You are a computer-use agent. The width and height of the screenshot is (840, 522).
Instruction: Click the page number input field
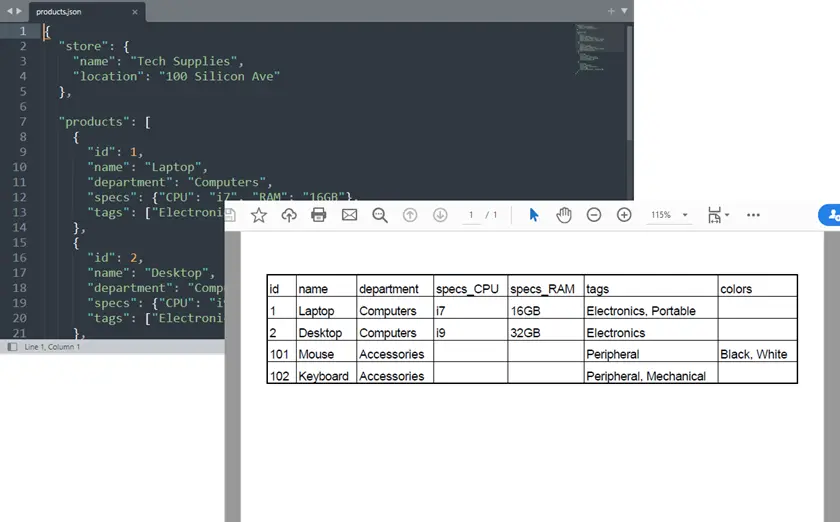[471, 215]
